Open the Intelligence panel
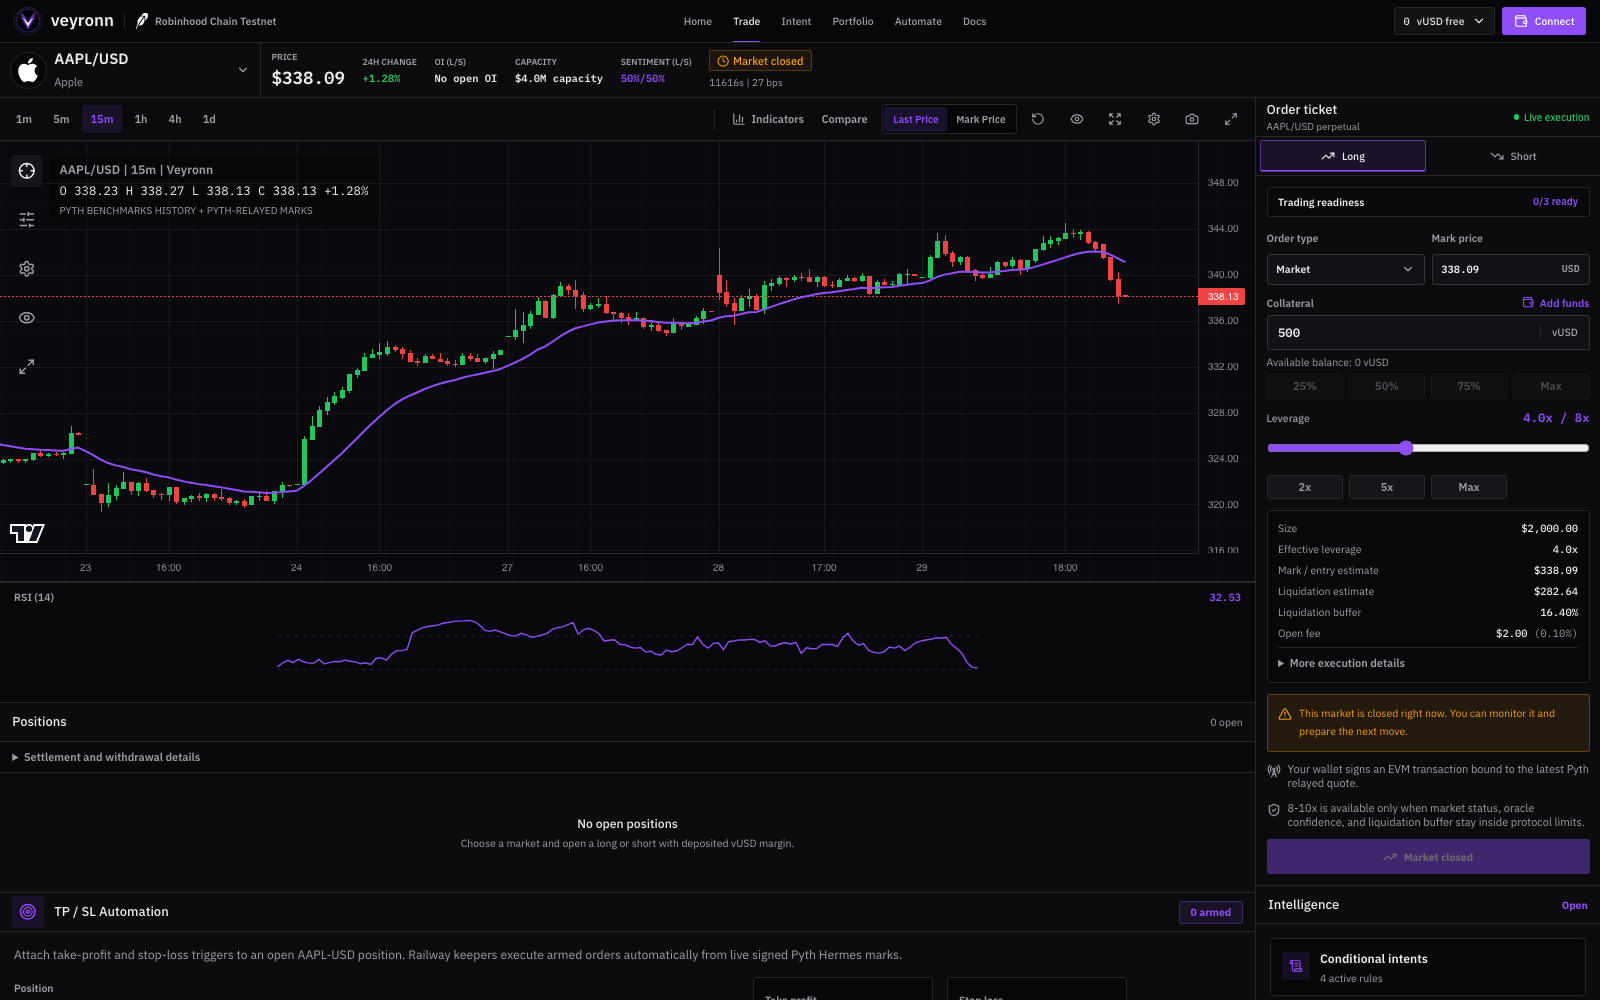1600x1000 pixels. pyautogui.click(x=1574, y=905)
